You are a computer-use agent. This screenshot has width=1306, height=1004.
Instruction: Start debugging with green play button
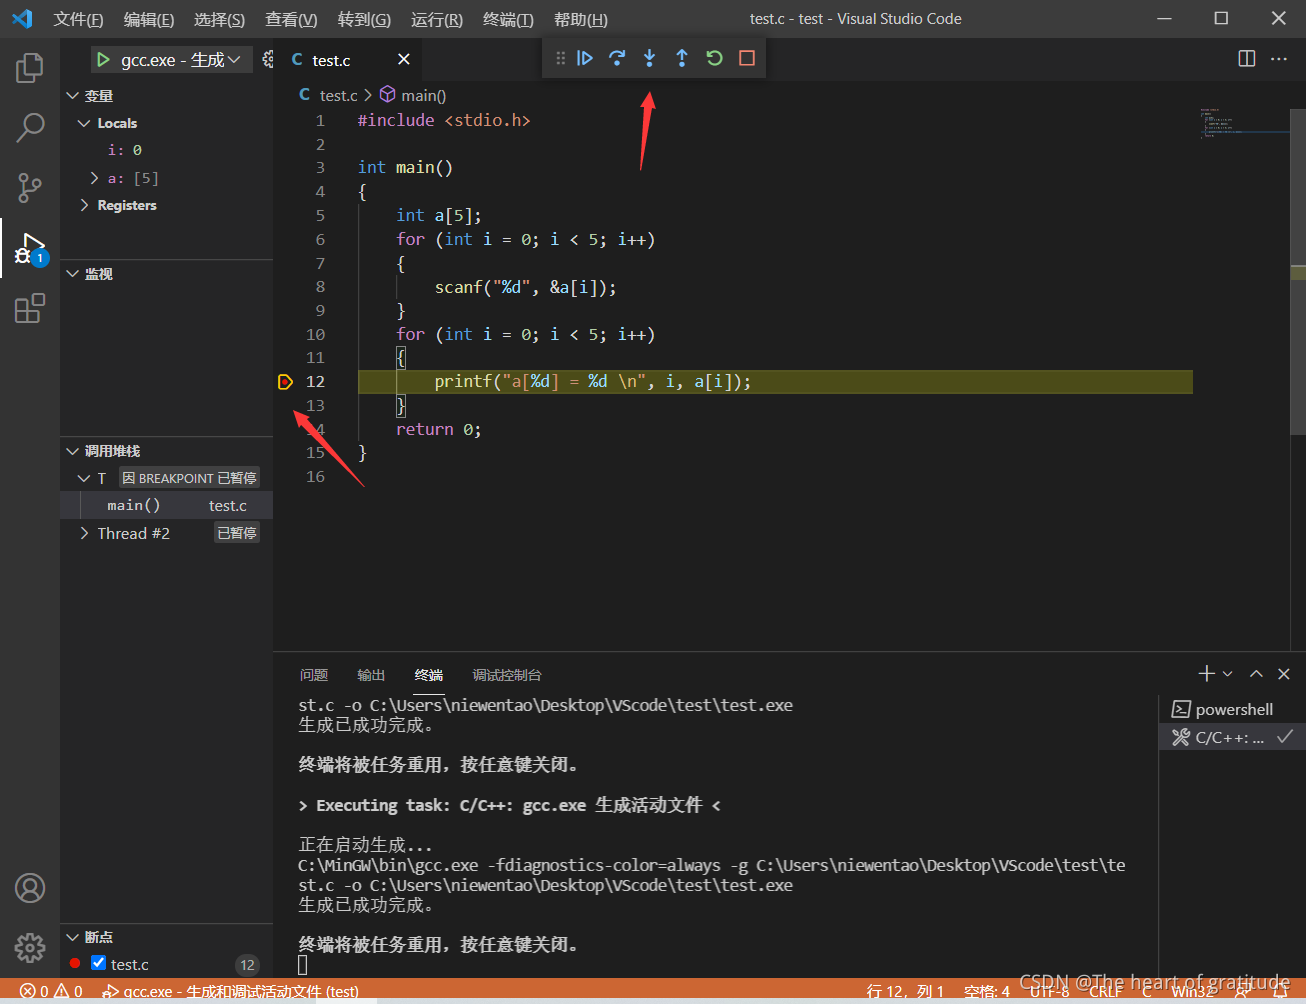coord(103,60)
